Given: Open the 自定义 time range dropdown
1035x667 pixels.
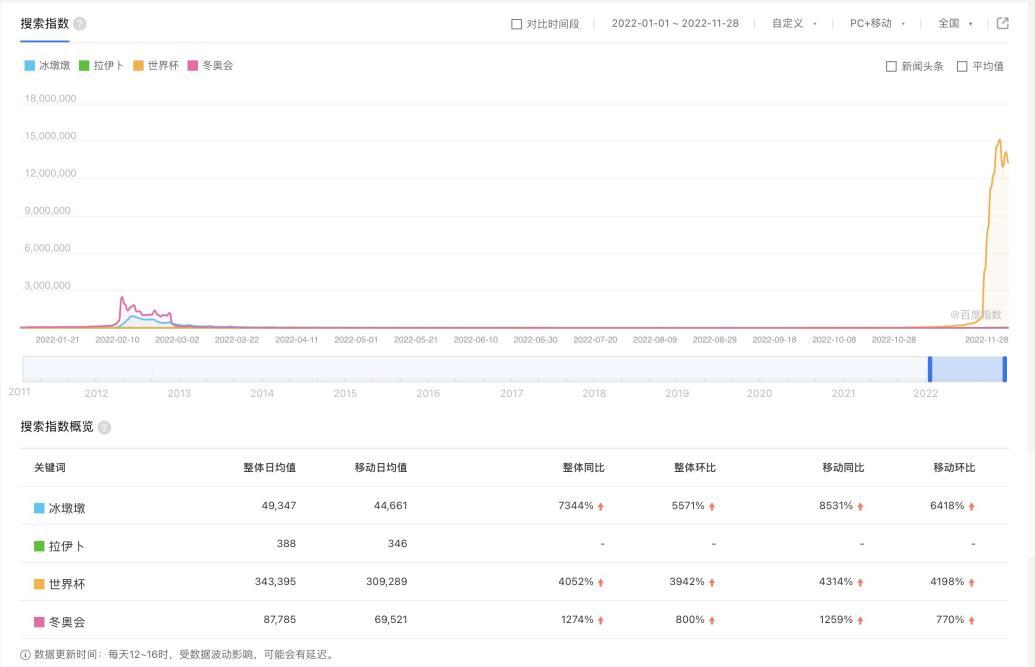Looking at the screenshot, I should [794, 23].
